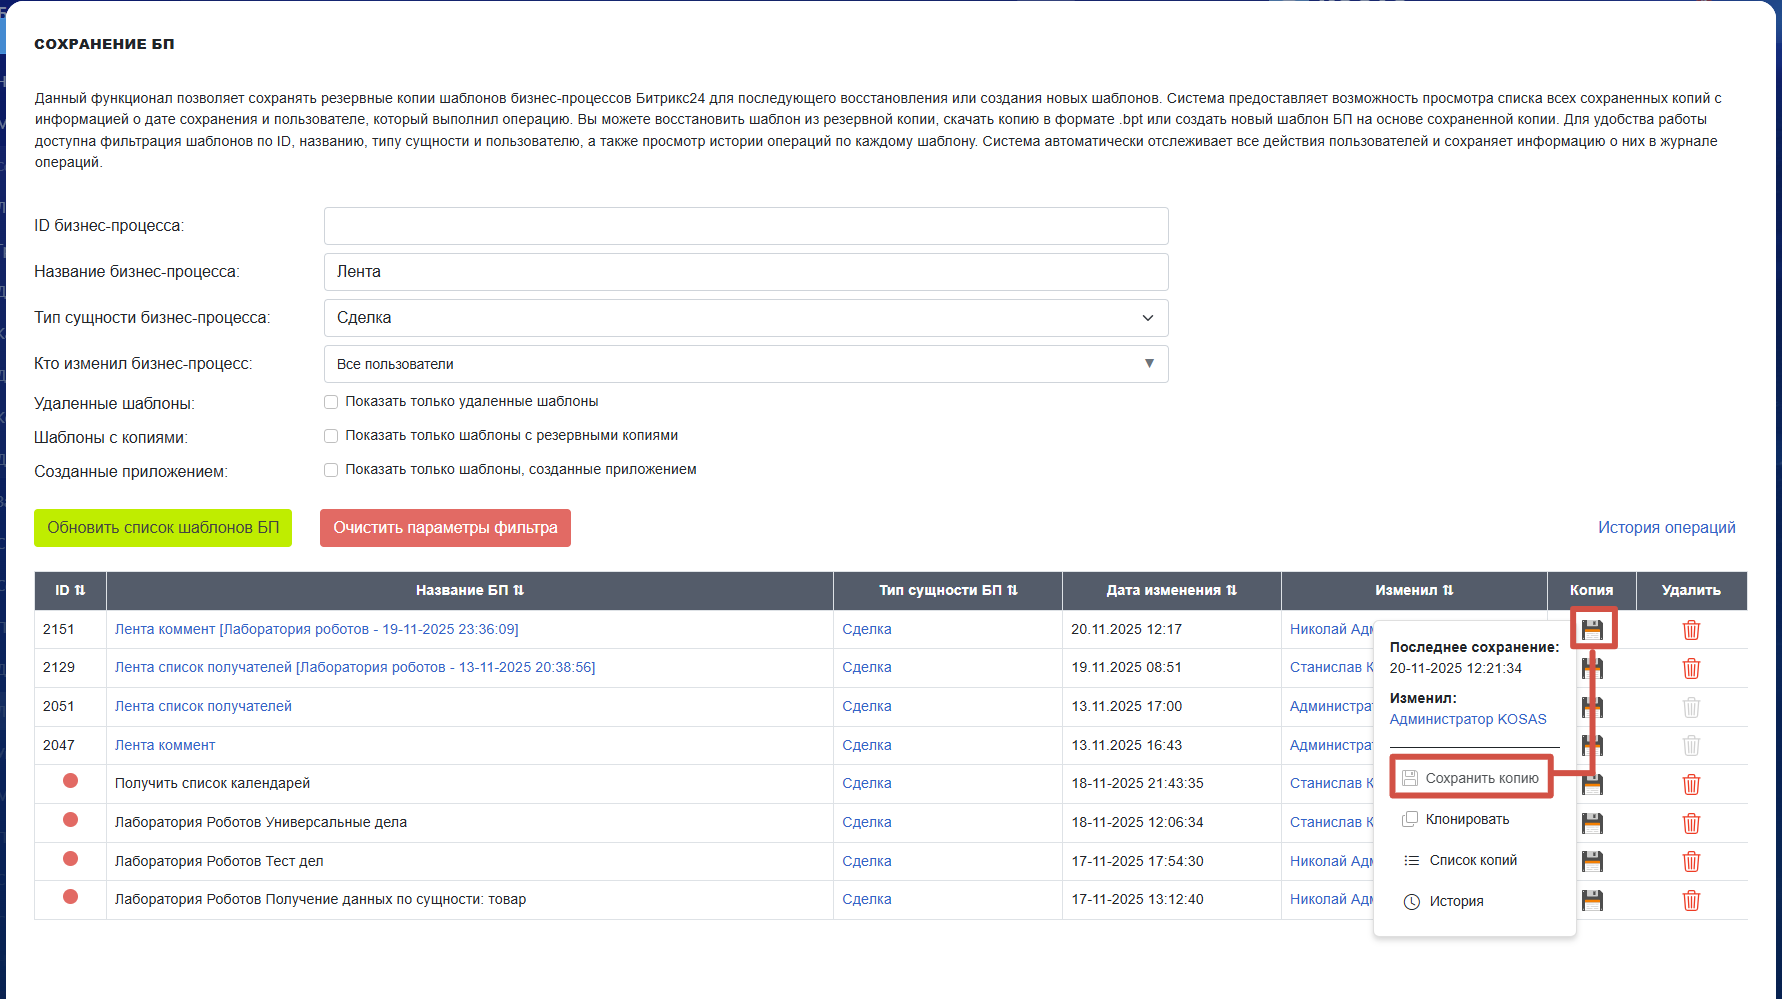This screenshot has height=999, width=1782.
Task: Click the save copy icon for row 2151
Action: tap(1592, 629)
